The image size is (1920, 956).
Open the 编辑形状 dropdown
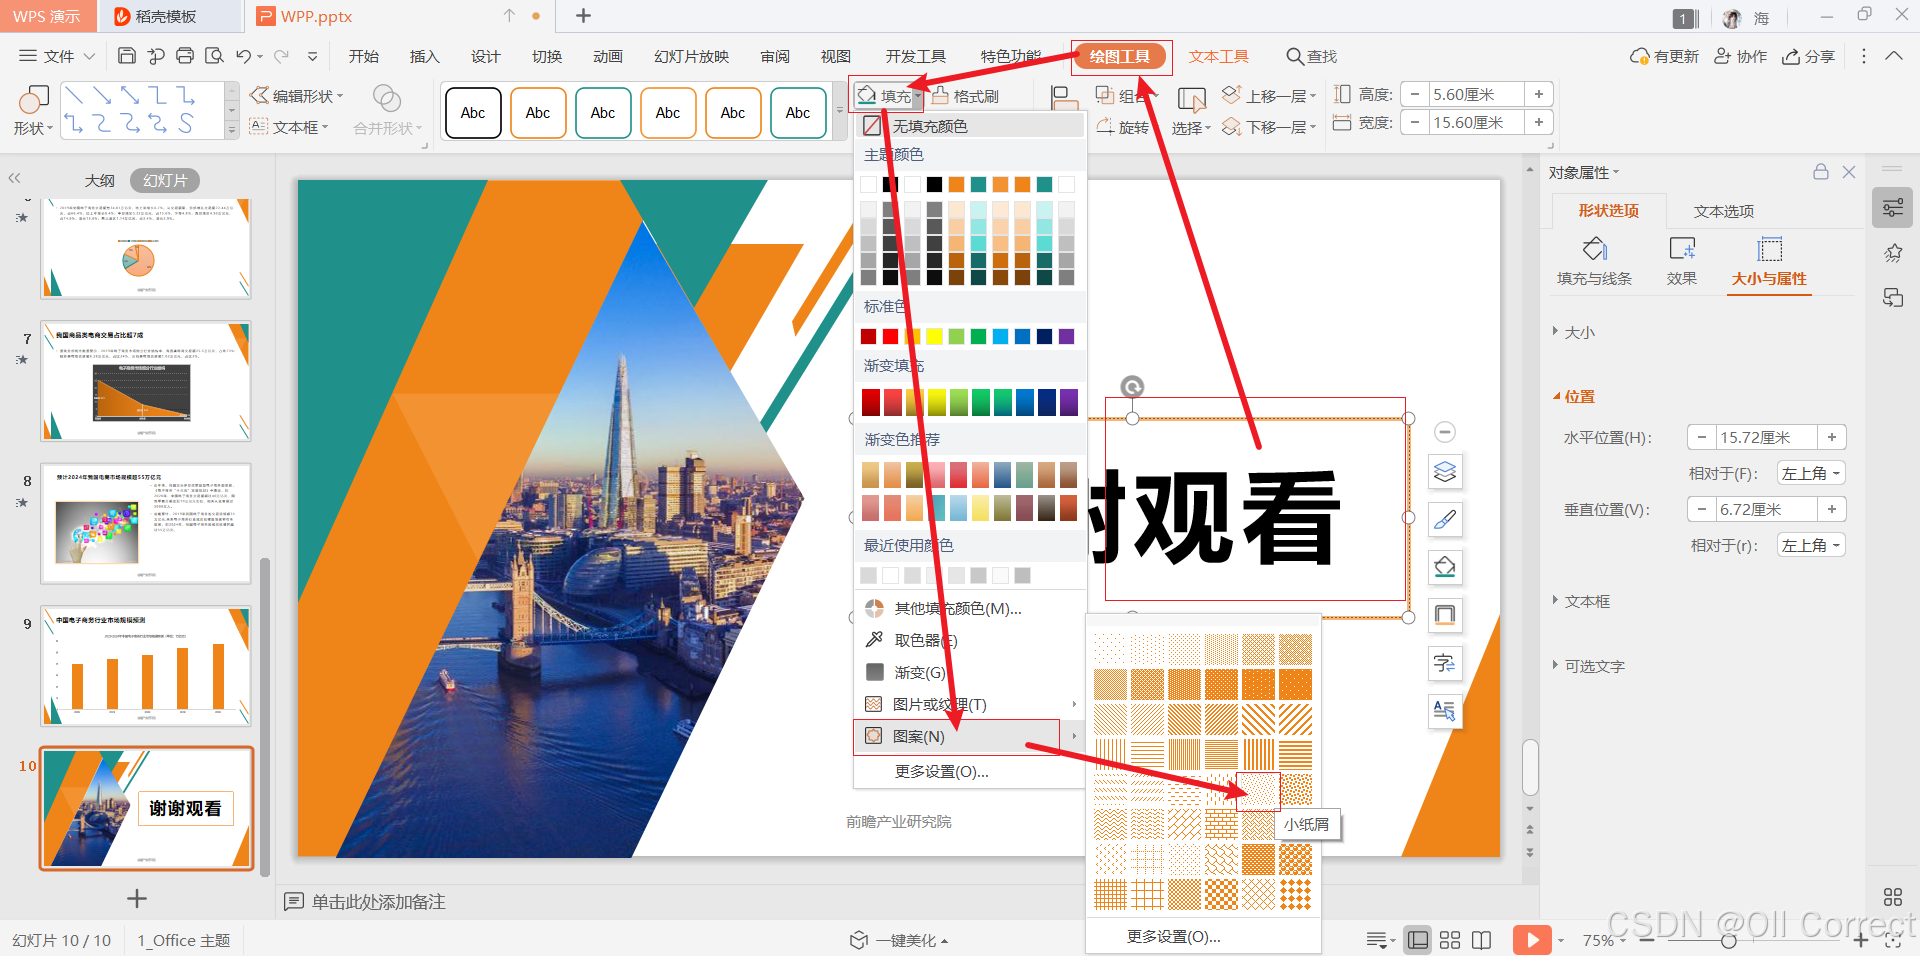click(296, 96)
